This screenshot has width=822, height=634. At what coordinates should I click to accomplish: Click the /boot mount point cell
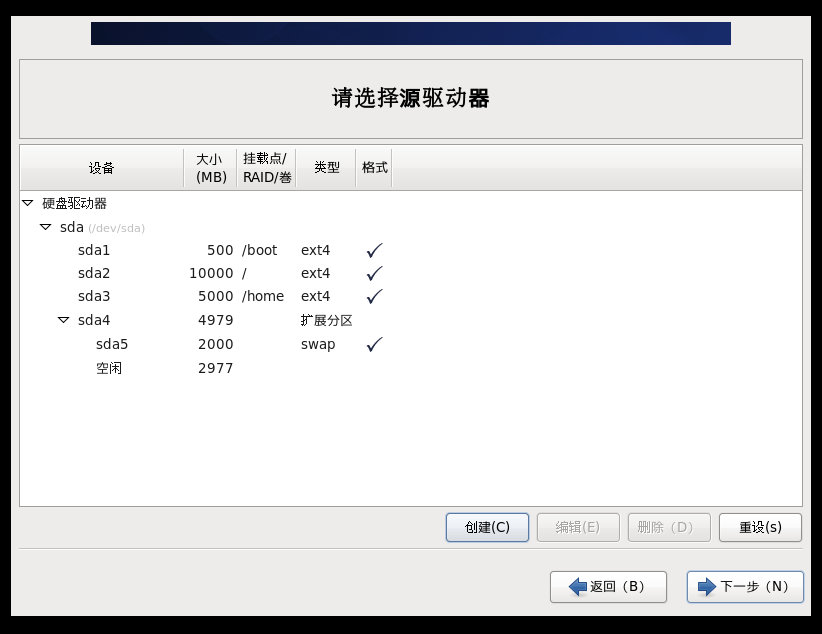point(259,250)
